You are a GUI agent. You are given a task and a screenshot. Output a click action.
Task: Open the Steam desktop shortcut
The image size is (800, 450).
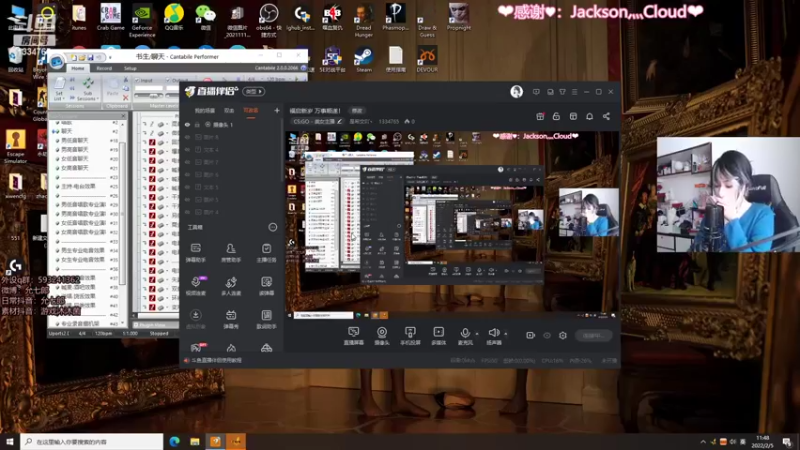pos(364,59)
